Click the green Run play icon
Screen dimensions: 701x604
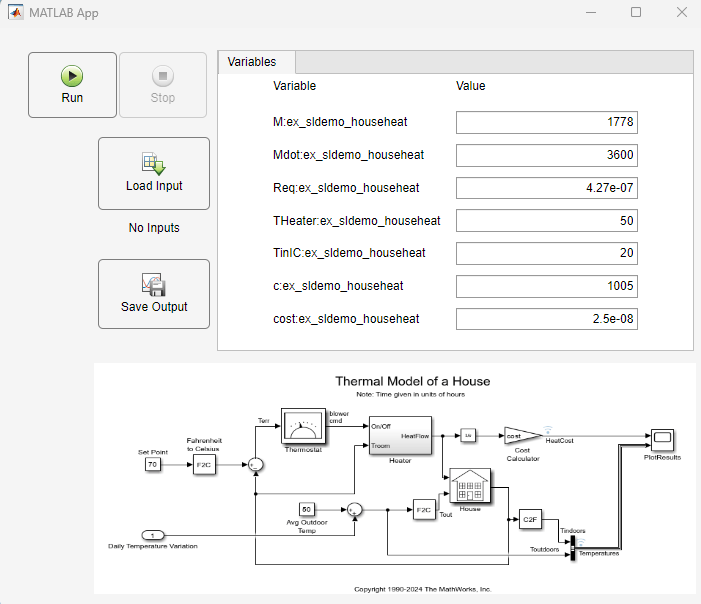(72, 76)
